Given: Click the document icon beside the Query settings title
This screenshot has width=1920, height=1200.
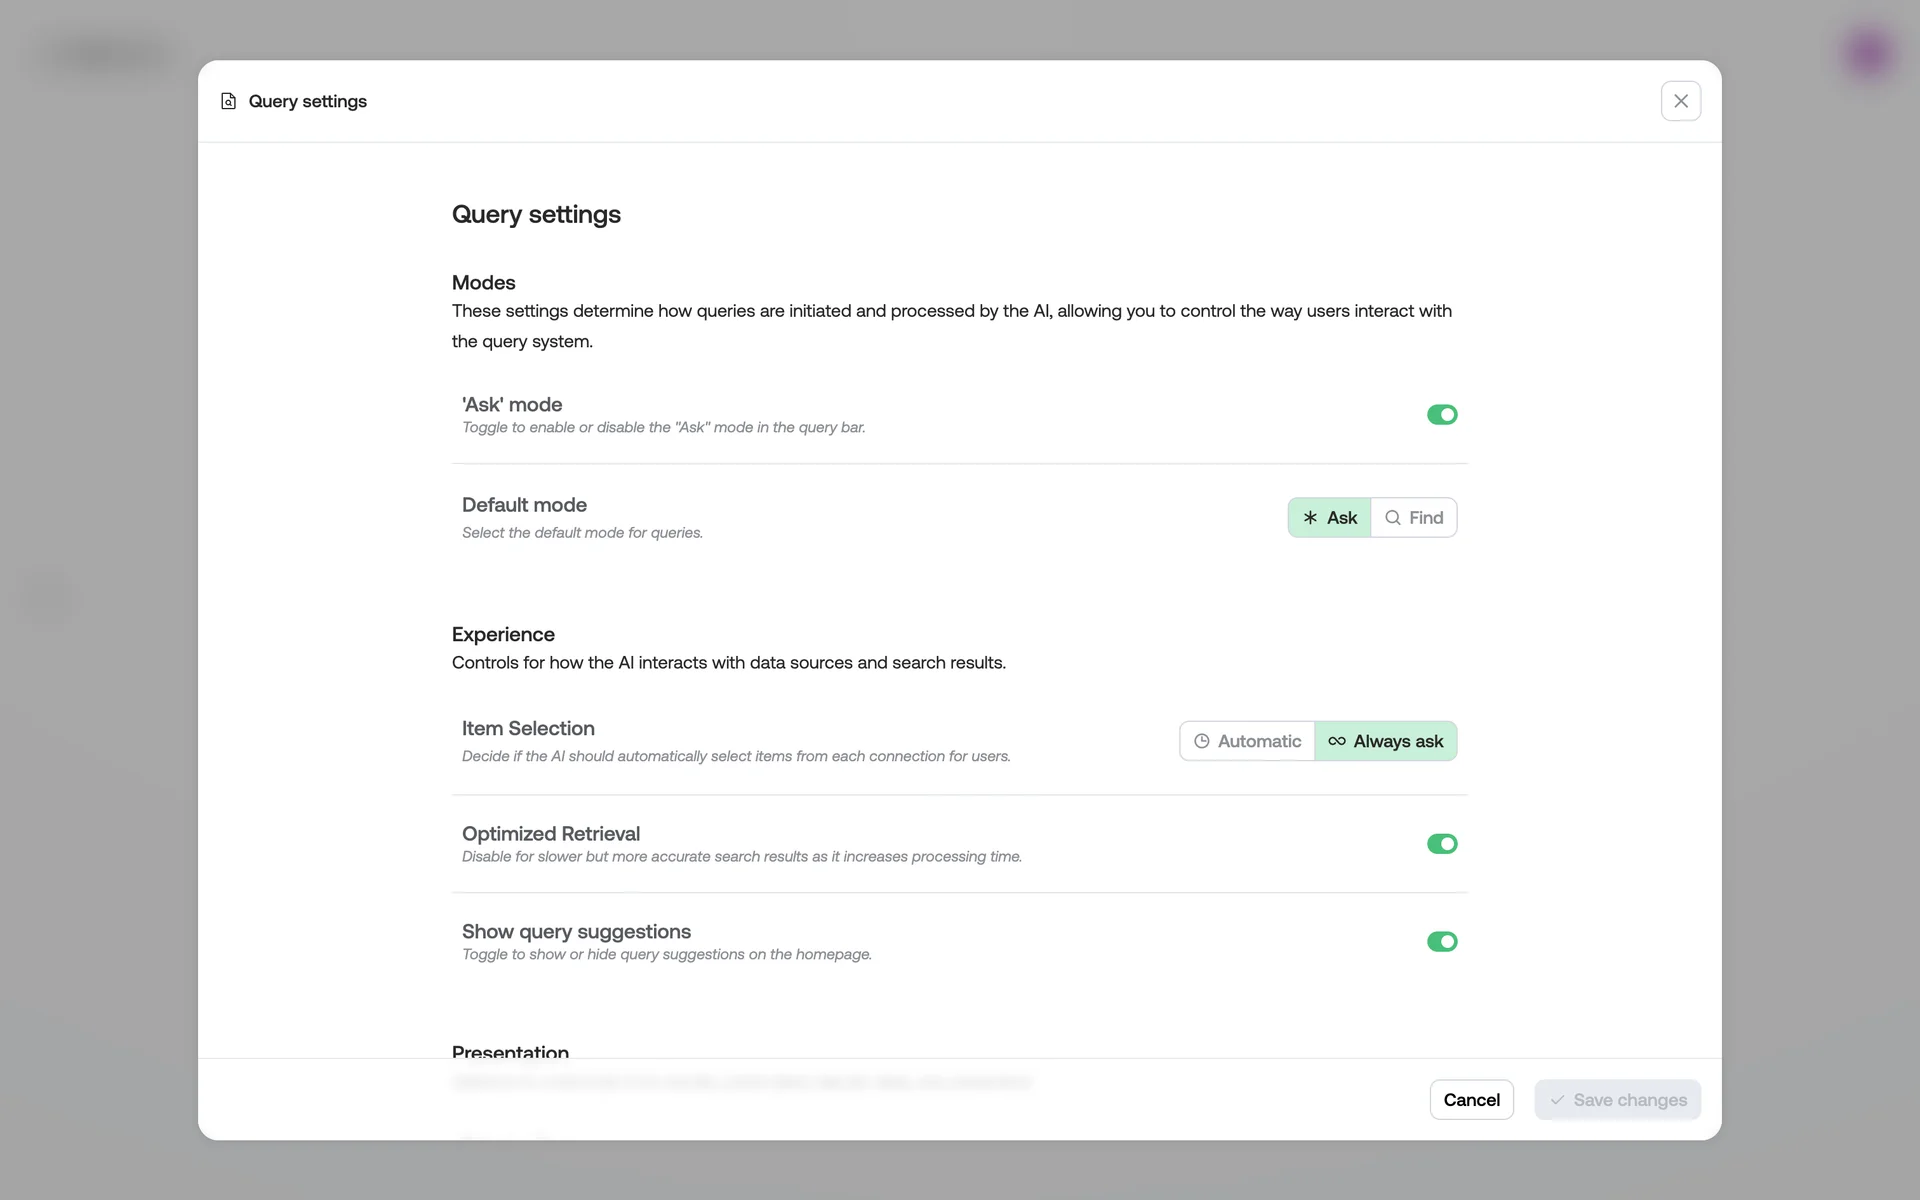Looking at the screenshot, I should 228,101.
